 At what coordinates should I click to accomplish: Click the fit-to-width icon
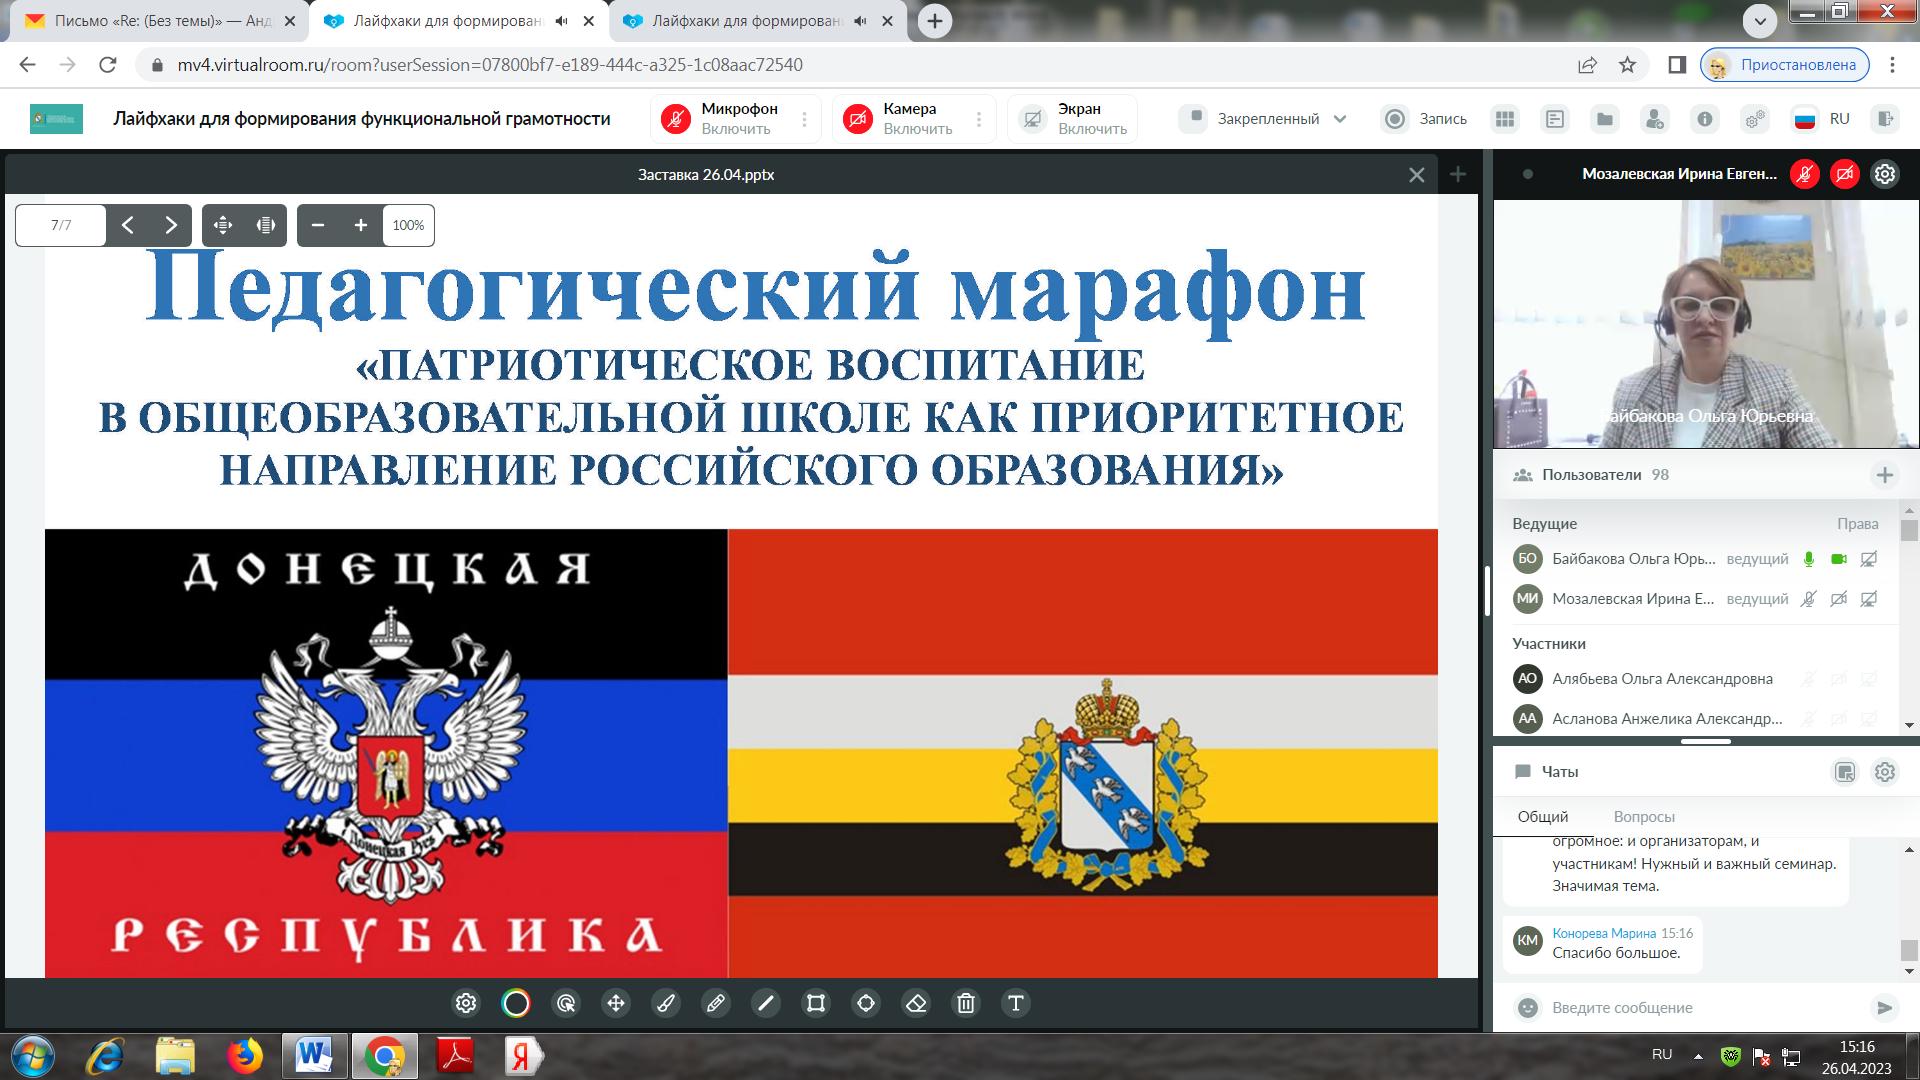pyautogui.click(x=266, y=225)
